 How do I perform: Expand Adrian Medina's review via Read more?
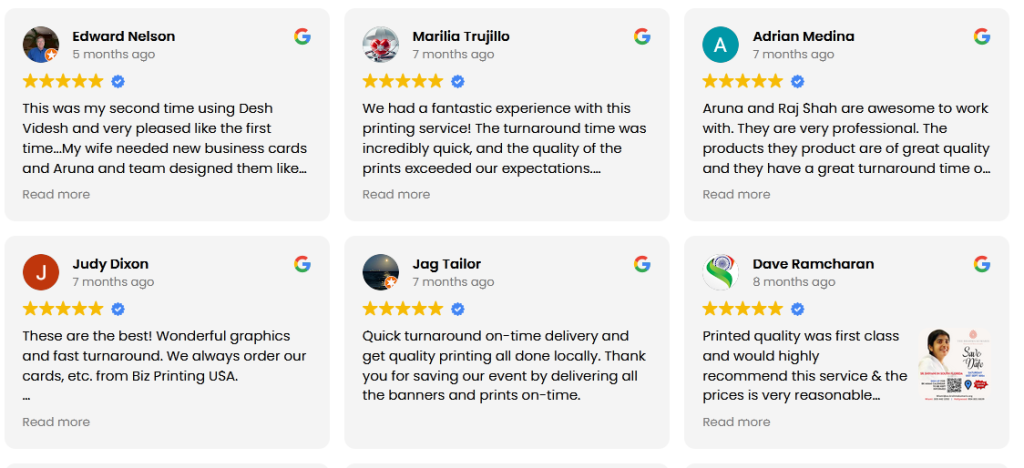point(736,194)
